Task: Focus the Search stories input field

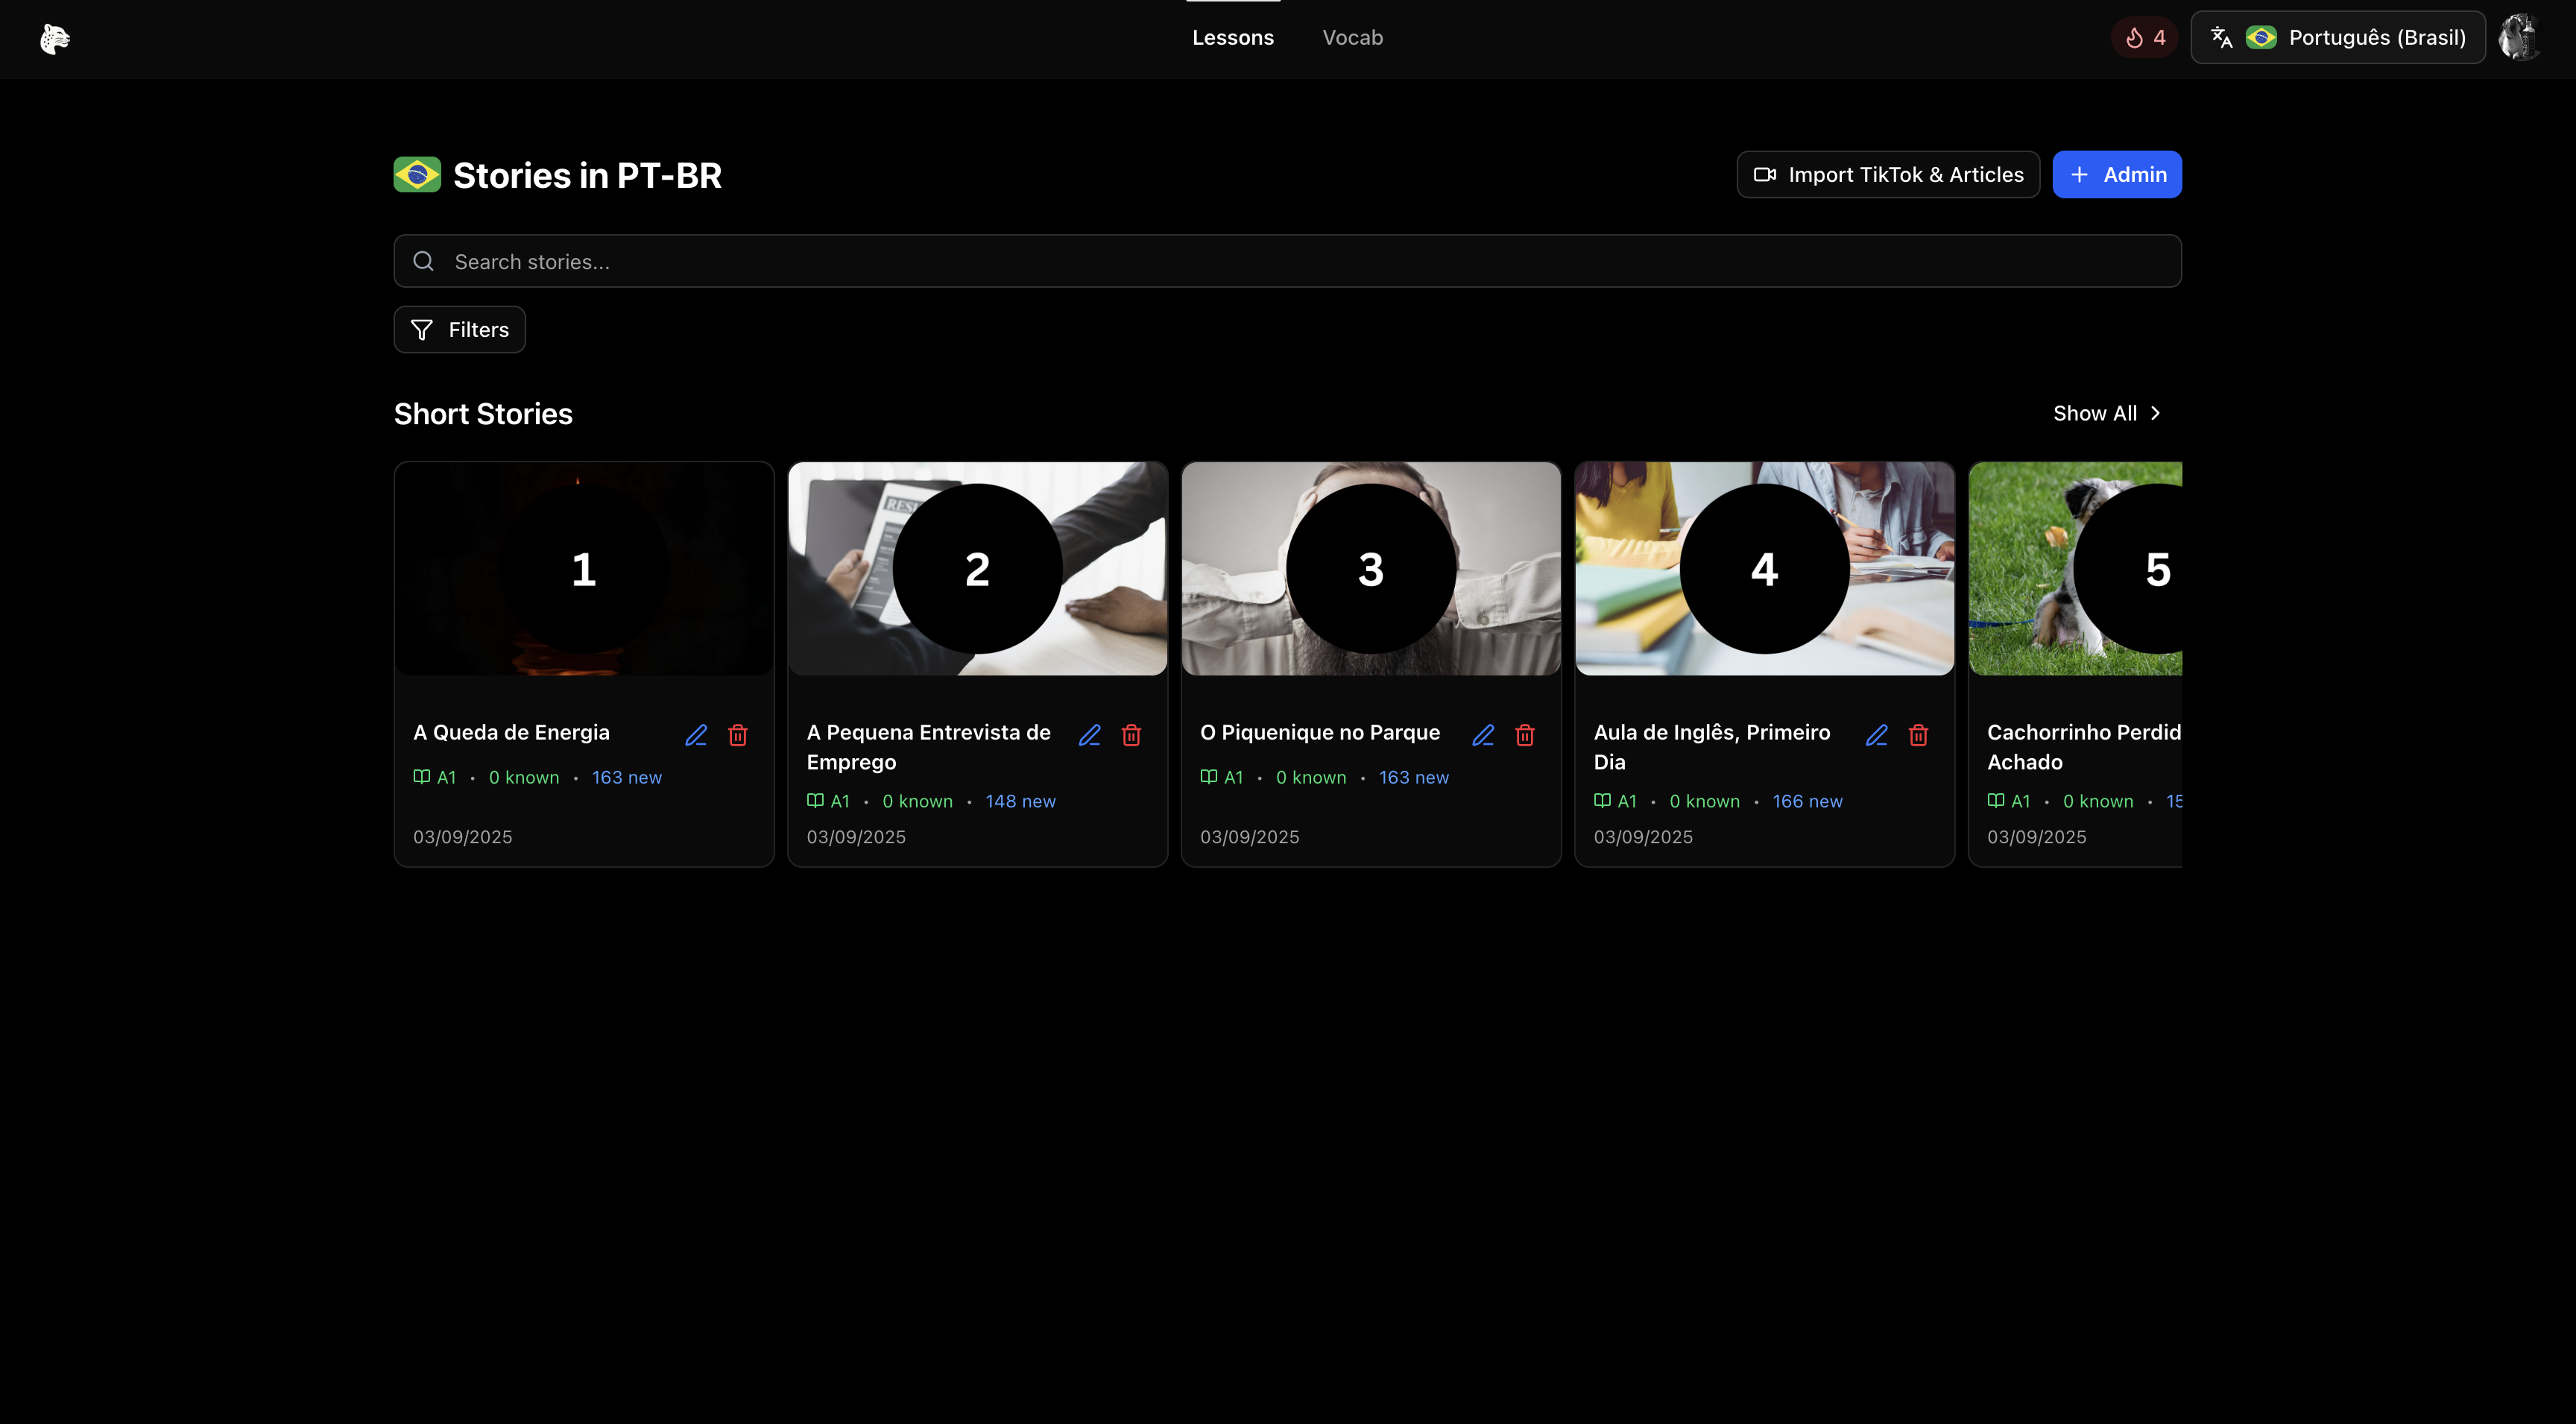Action: pos(1287,262)
